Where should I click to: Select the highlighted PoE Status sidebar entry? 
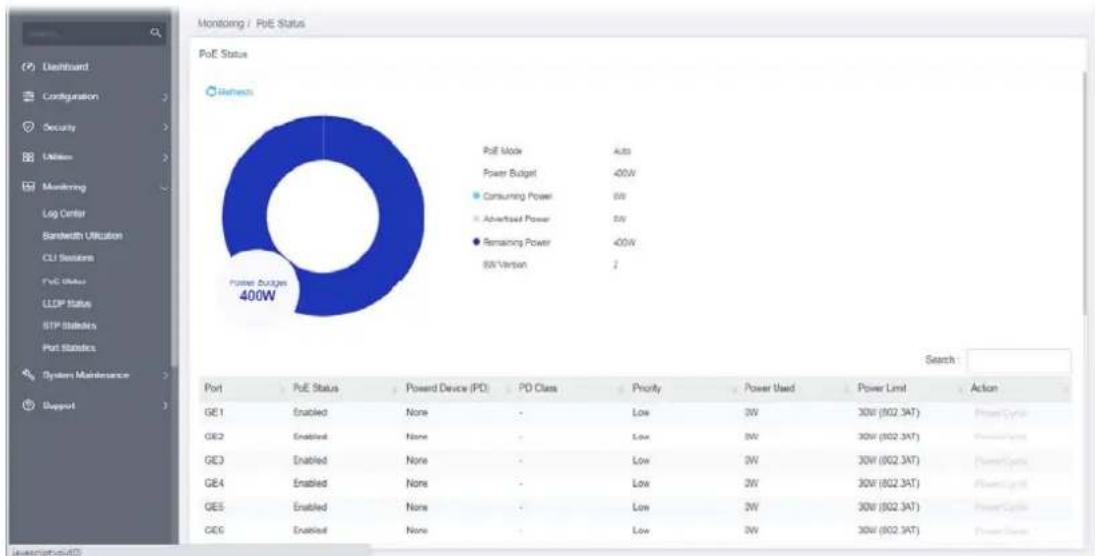coord(64,281)
